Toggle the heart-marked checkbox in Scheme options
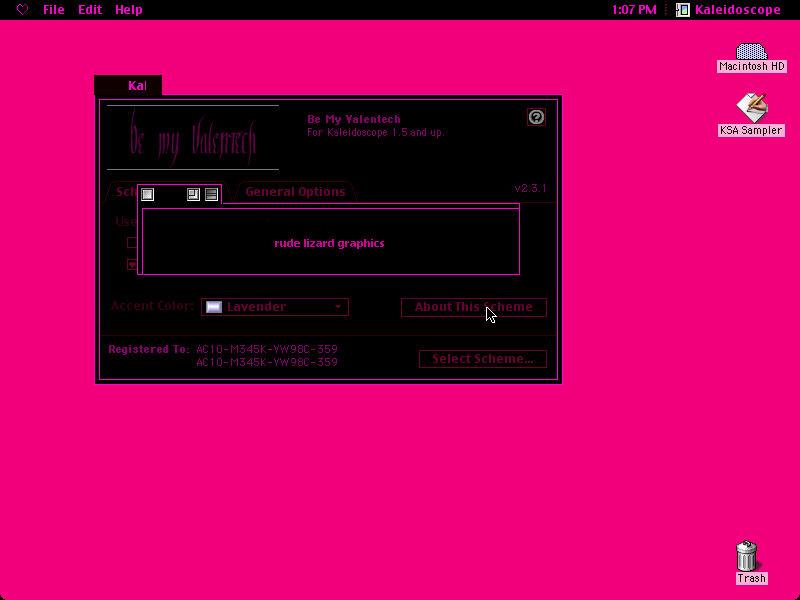 (x=132, y=264)
